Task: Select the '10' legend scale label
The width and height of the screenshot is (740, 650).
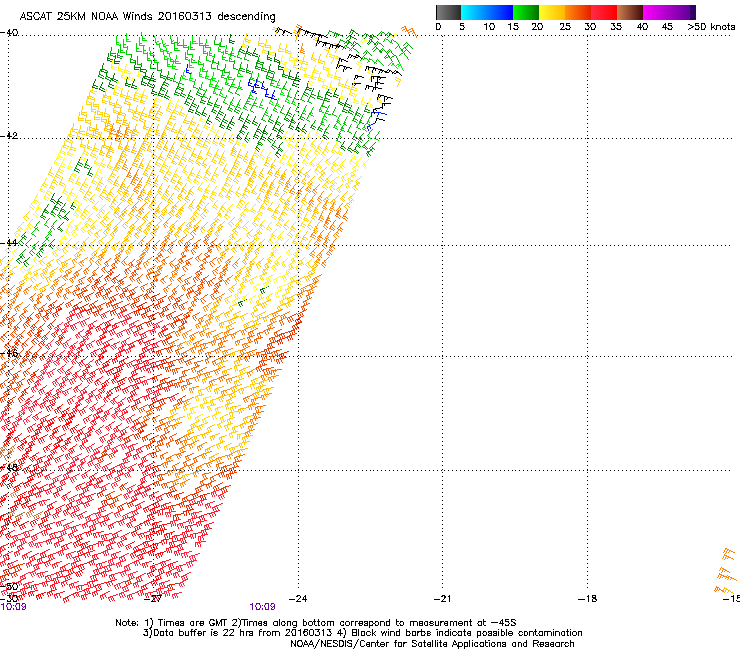Action: coord(489,27)
